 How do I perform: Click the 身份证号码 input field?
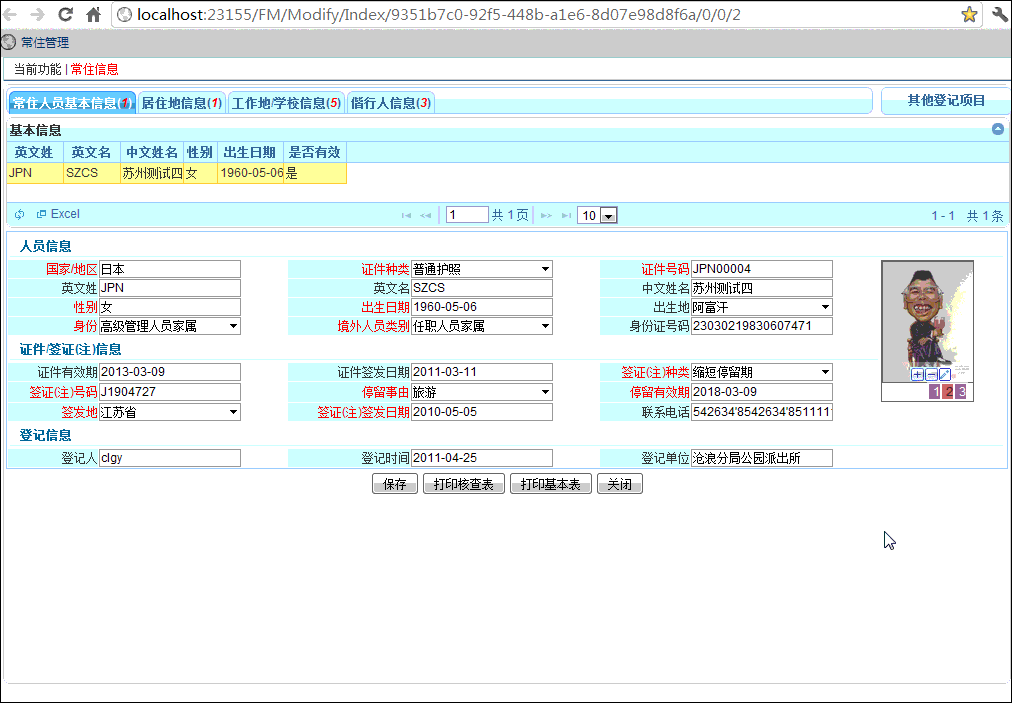(x=762, y=327)
